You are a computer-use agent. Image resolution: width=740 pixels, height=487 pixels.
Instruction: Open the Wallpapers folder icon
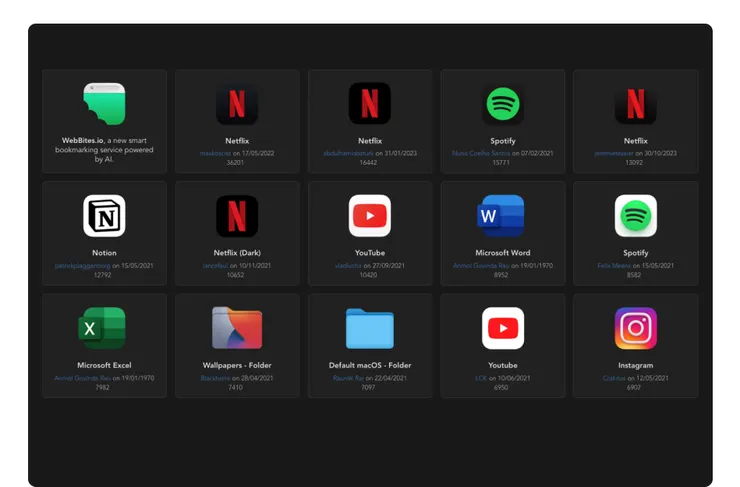tap(237, 328)
